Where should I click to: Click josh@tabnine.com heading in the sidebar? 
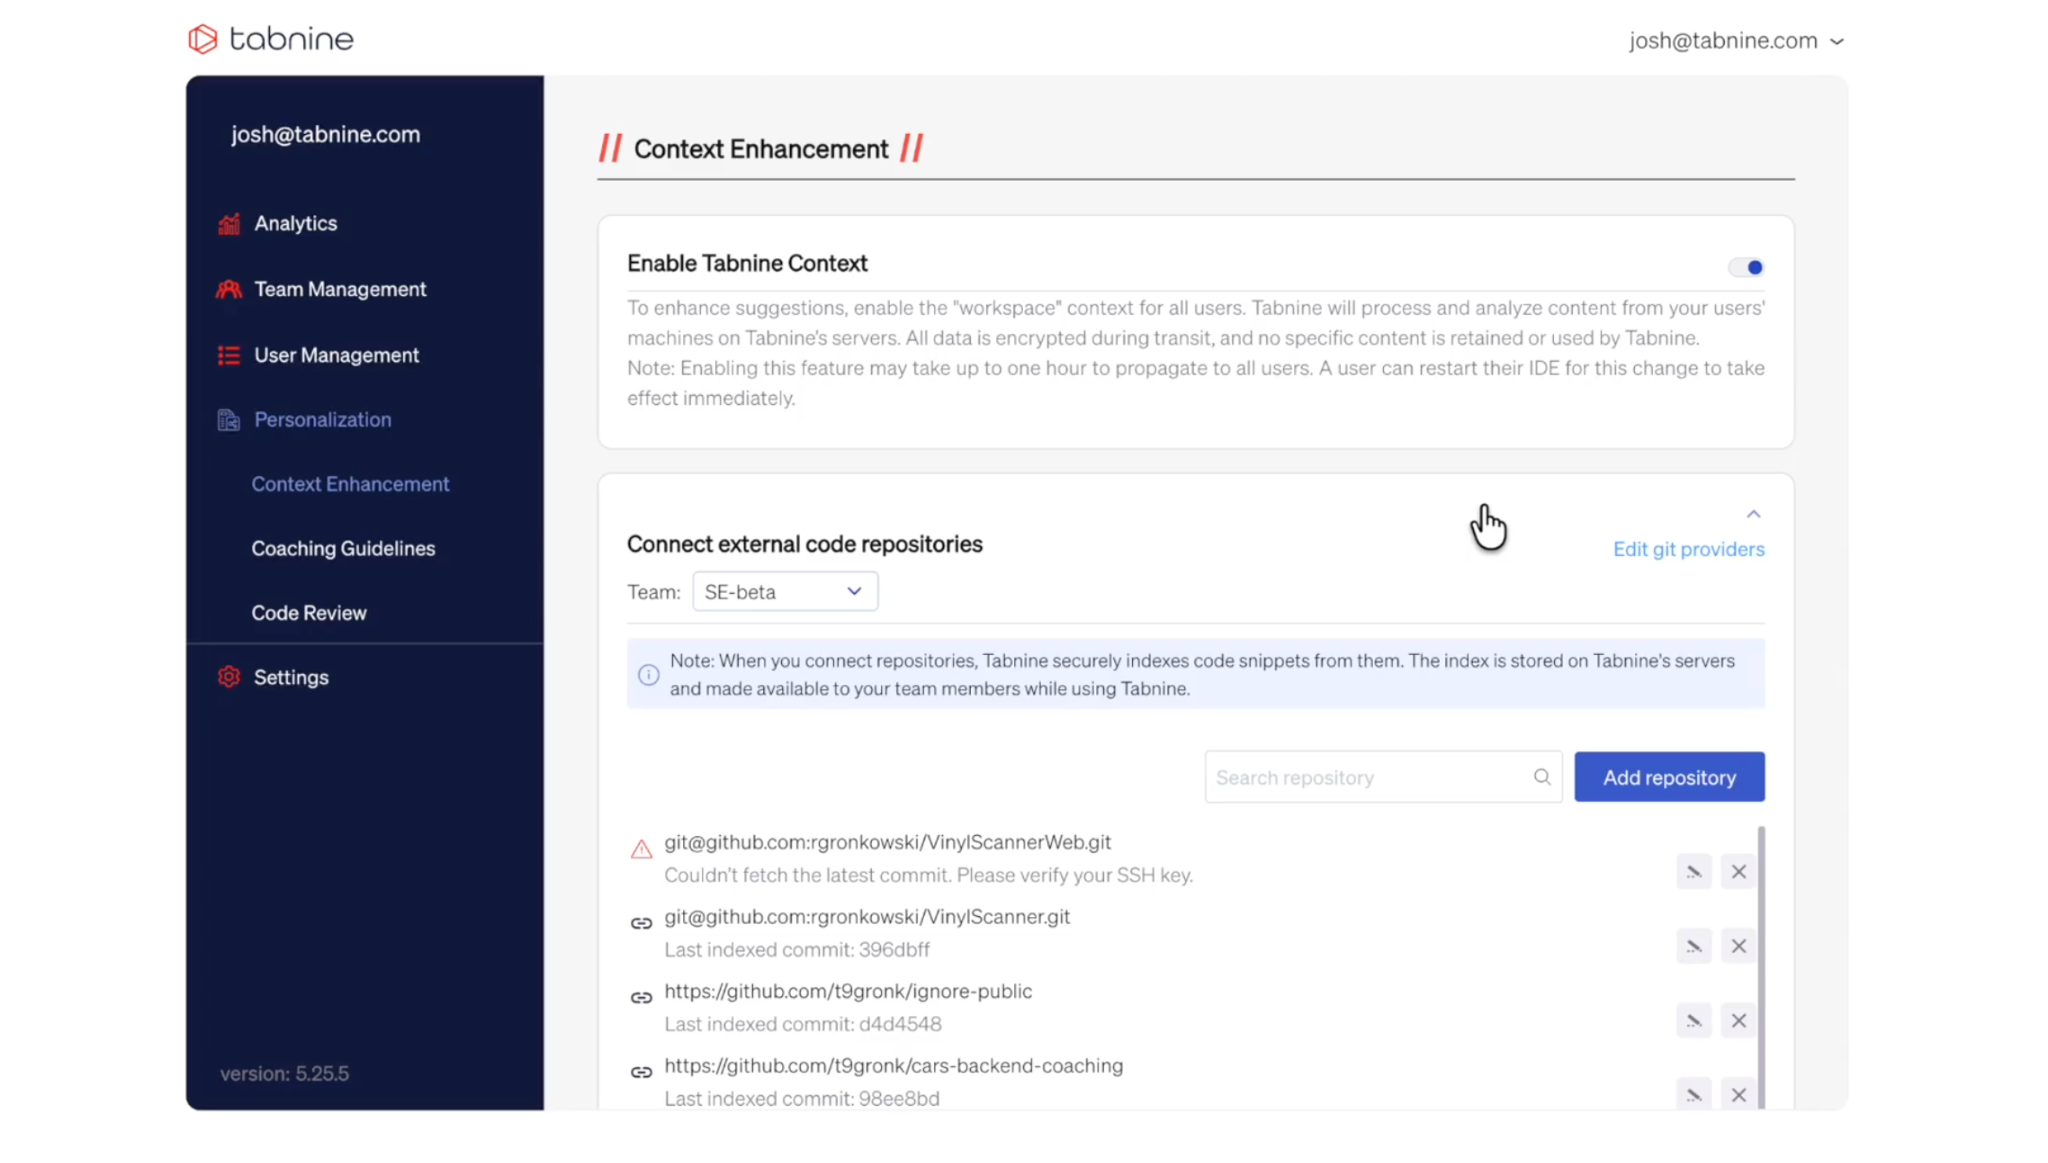point(325,134)
